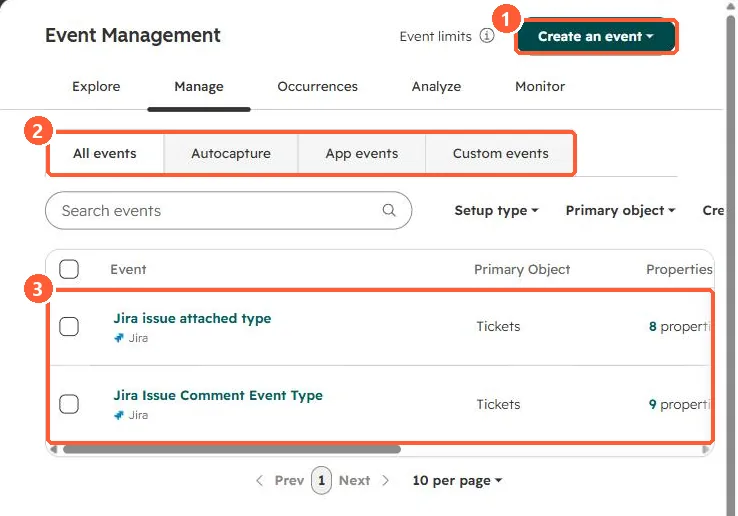Click the Prev pagination button
This screenshot has height=516, width=738.
(x=289, y=480)
